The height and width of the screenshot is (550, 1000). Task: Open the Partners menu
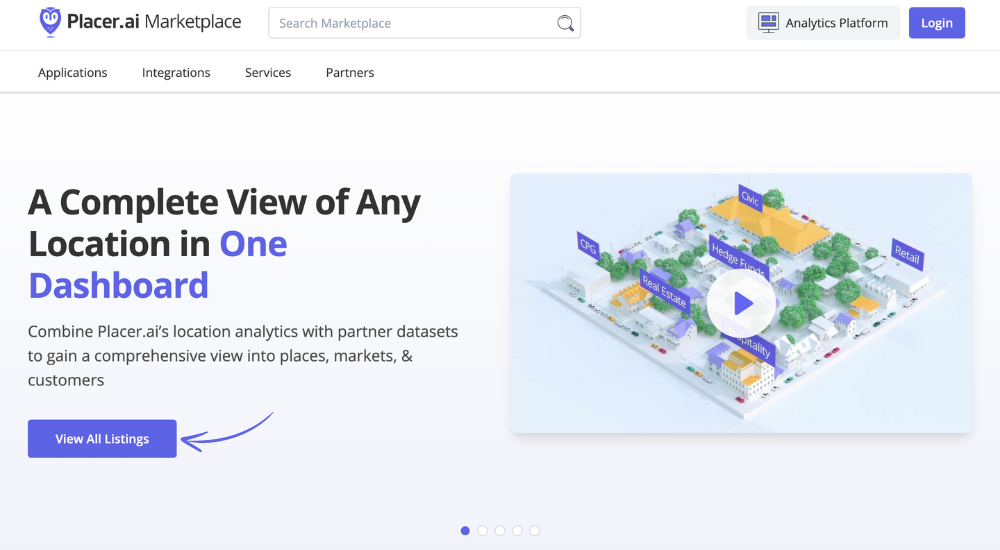[x=349, y=73]
